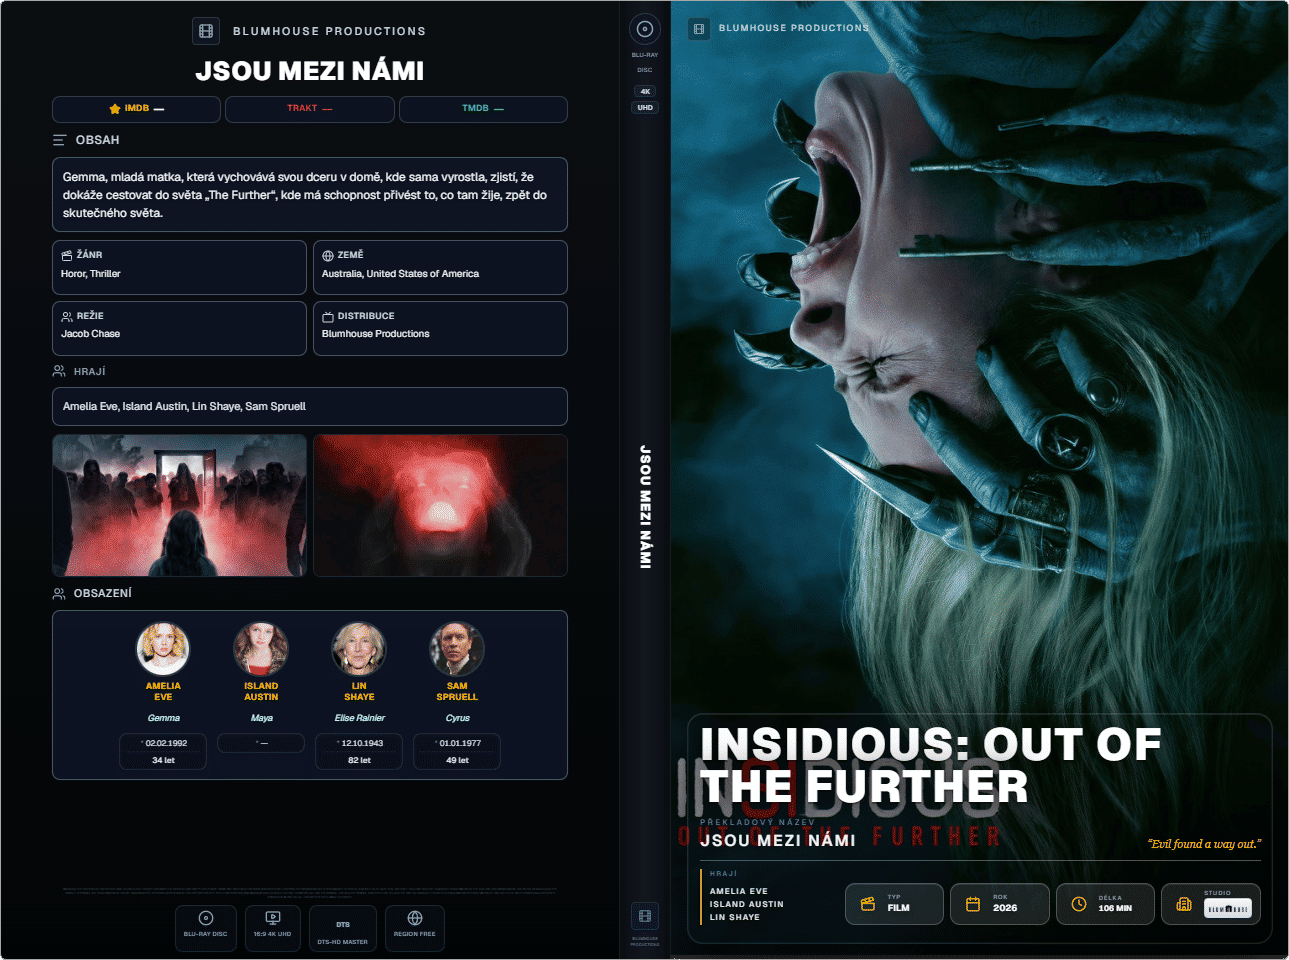The image size is (1289, 960).
Task: Click the disc icon atop the spine
Action: [x=645, y=29]
